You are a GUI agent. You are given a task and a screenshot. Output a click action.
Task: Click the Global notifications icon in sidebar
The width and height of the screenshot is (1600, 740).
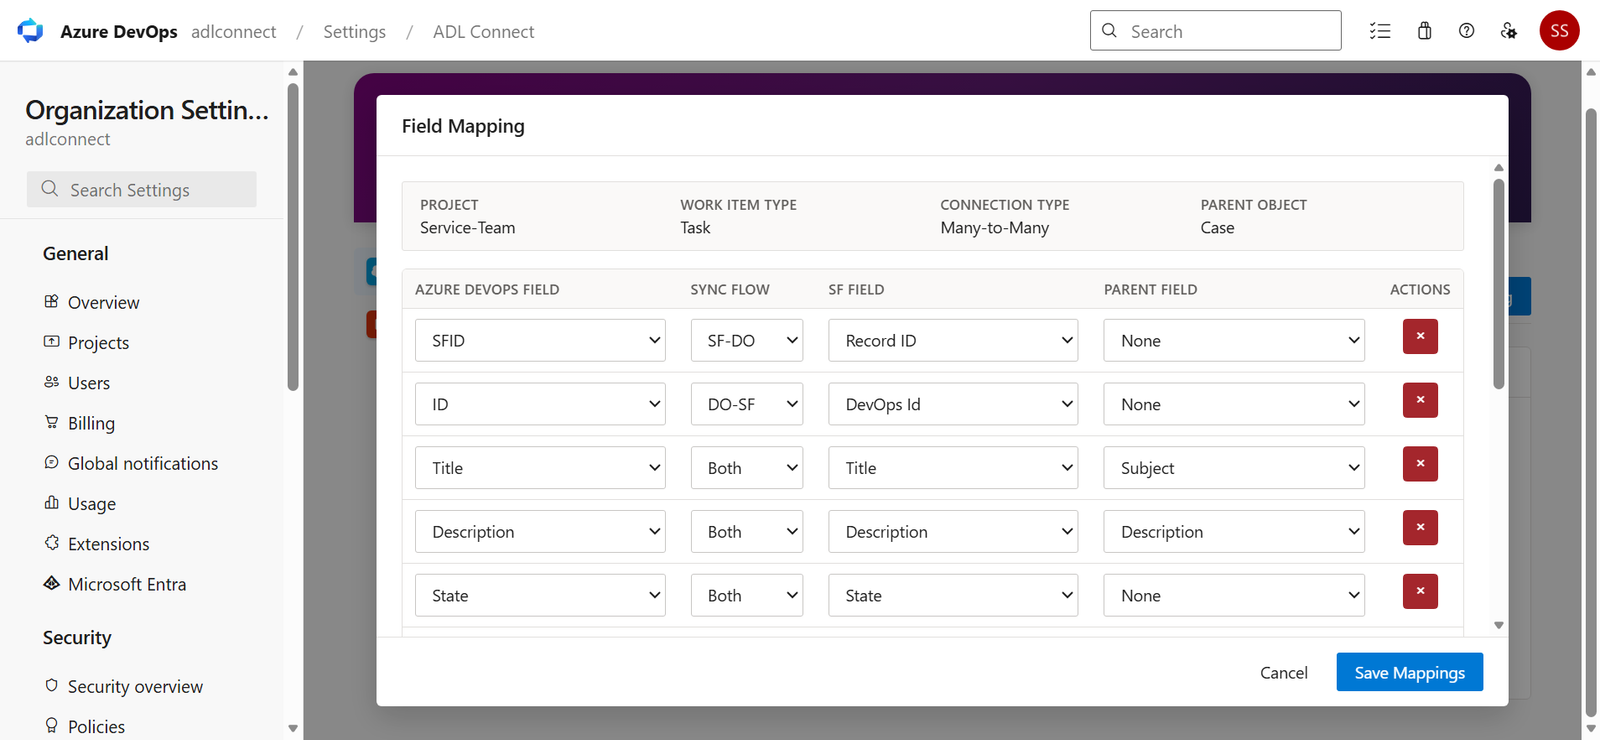pyautogui.click(x=52, y=462)
